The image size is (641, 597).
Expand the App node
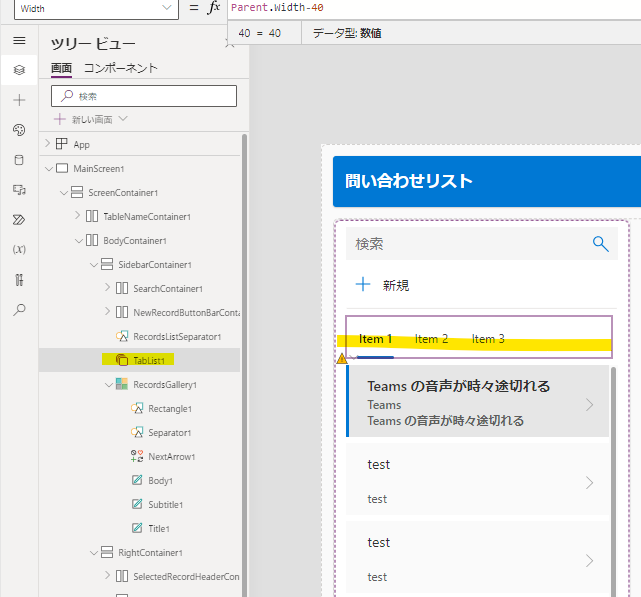47,143
